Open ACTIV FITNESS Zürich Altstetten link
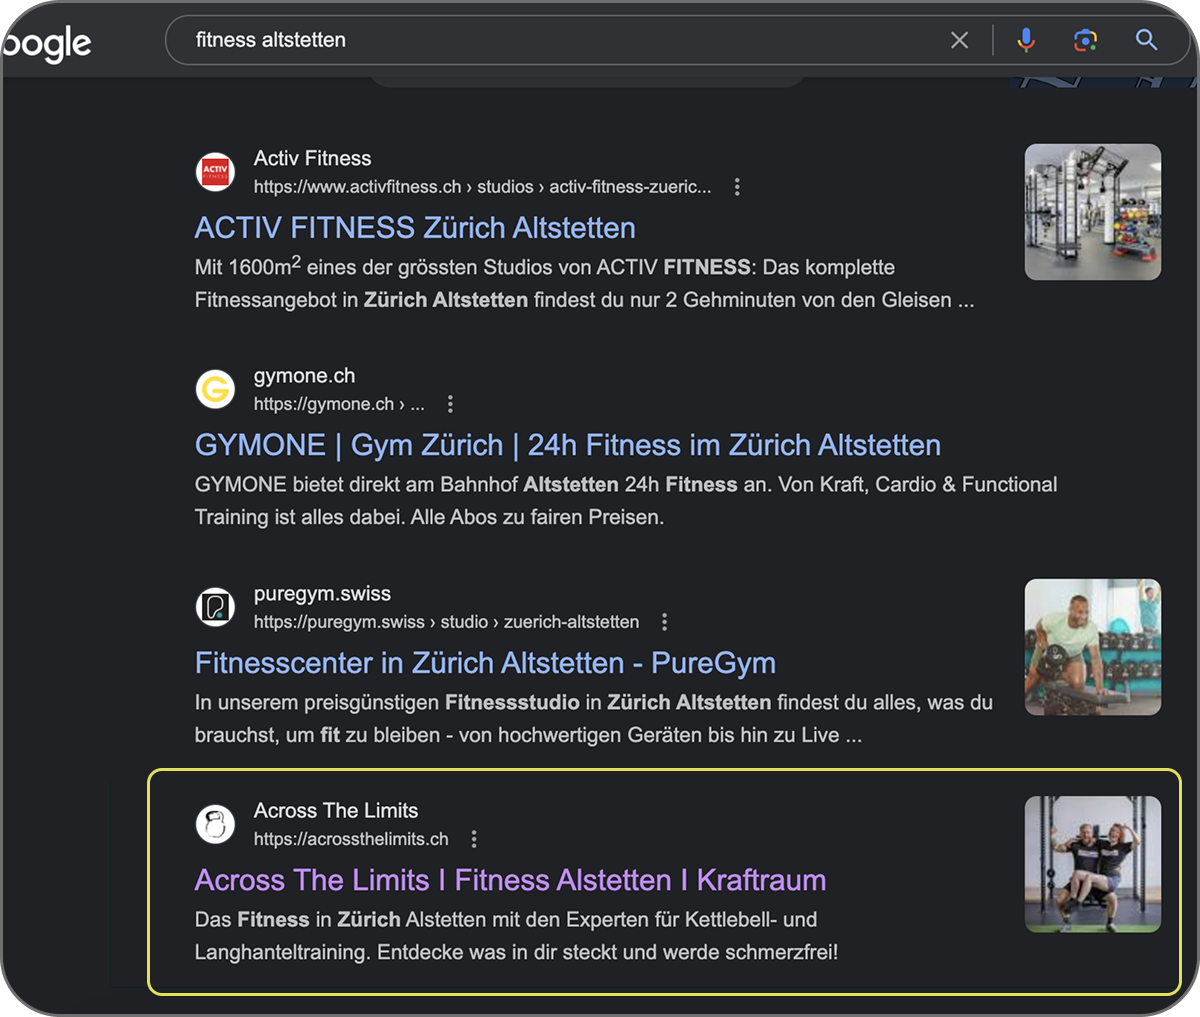1200x1017 pixels. (x=415, y=228)
